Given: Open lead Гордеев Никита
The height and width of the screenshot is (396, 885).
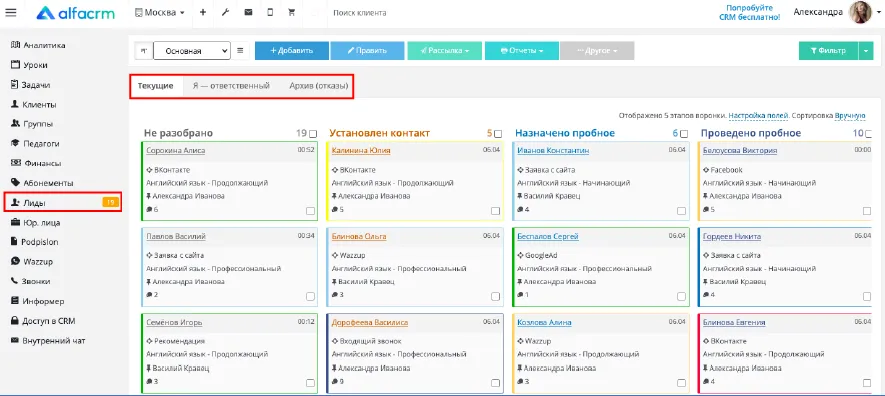Looking at the screenshot, I should point(732,236).
